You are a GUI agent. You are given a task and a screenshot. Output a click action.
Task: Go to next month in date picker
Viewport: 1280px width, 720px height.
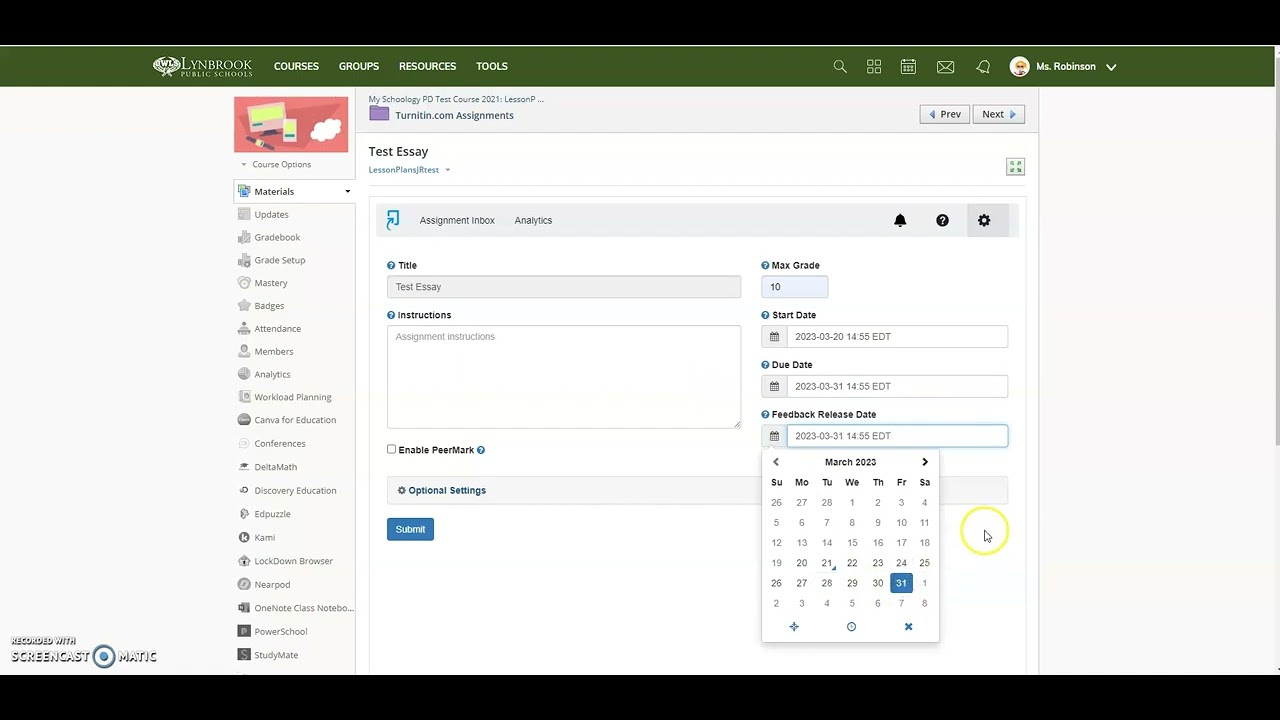(x=925, y=462)
